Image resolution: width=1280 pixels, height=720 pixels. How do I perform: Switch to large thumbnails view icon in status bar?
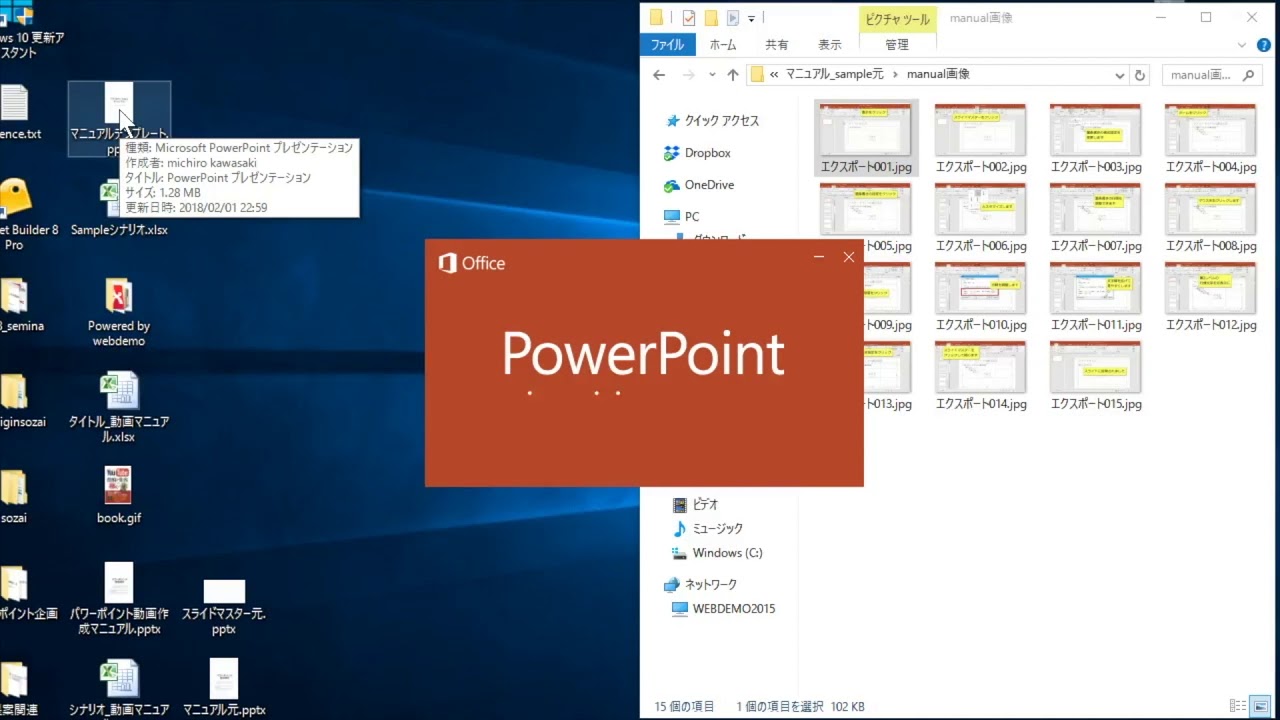click(1262, 706)
